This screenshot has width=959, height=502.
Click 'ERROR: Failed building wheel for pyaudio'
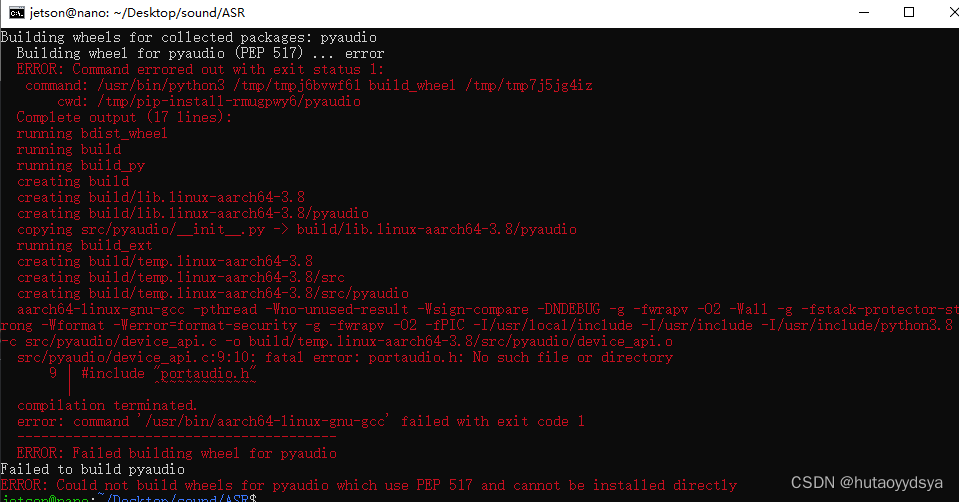click(176, 453)
